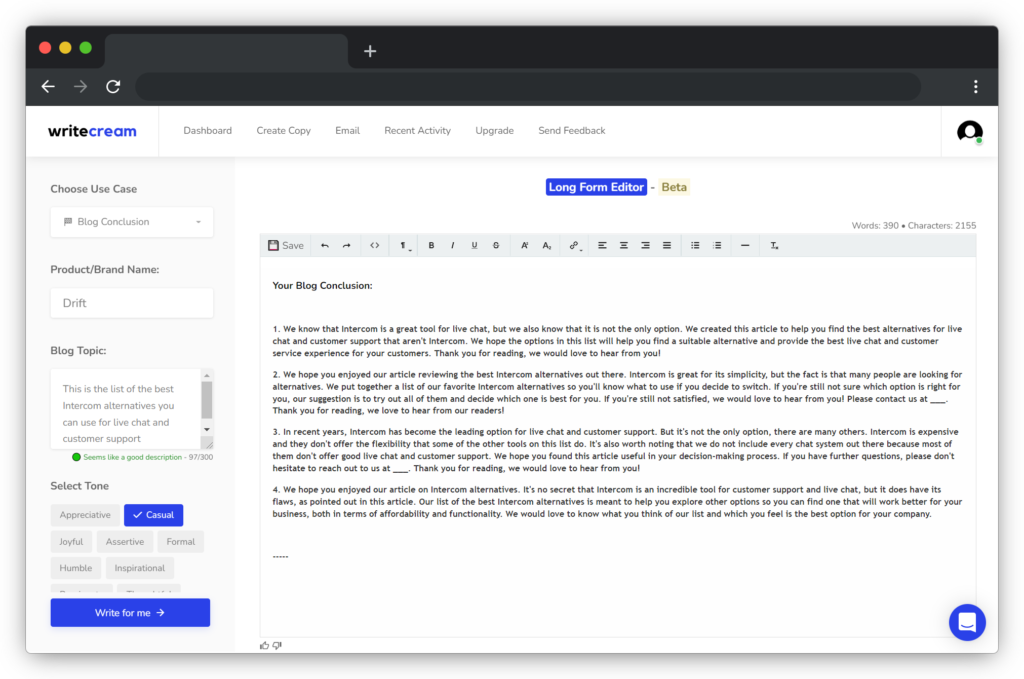Image resolution: width=1024 pixels, height=679 pixels.
Task: Click inside conclusion paragraph 4 about Intercom's flaws
Action: (617, 501)
